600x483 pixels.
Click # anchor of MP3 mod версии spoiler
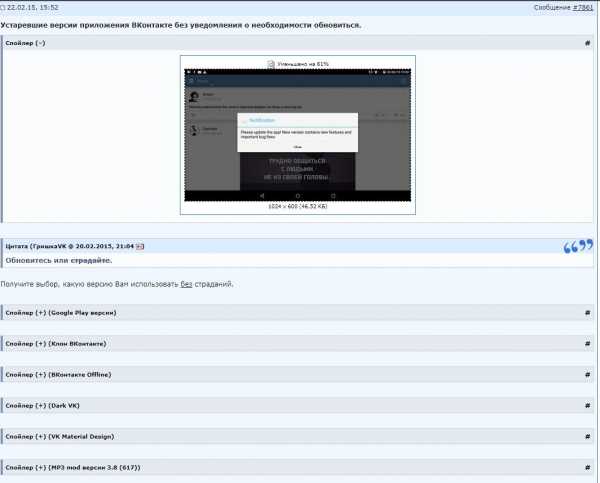click(587, 468)
